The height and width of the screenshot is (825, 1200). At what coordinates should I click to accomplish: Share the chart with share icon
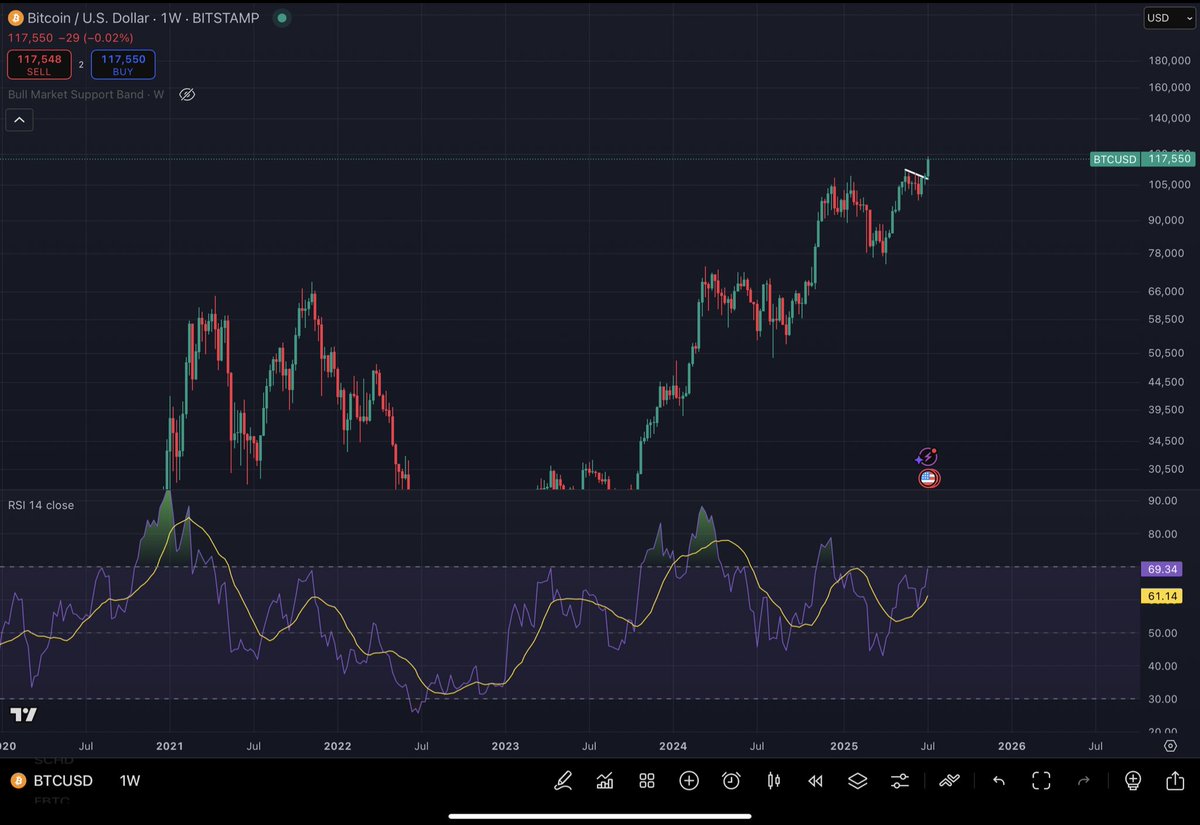(x=1175, y=780)
